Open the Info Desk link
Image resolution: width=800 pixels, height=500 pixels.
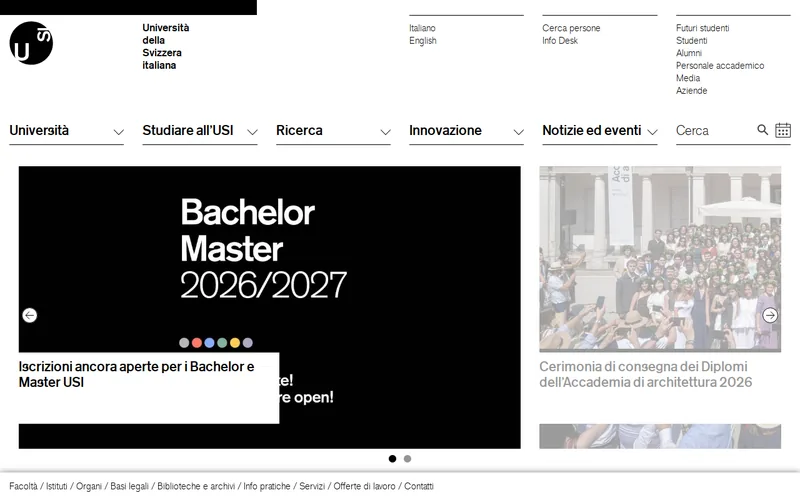[560, 41]
